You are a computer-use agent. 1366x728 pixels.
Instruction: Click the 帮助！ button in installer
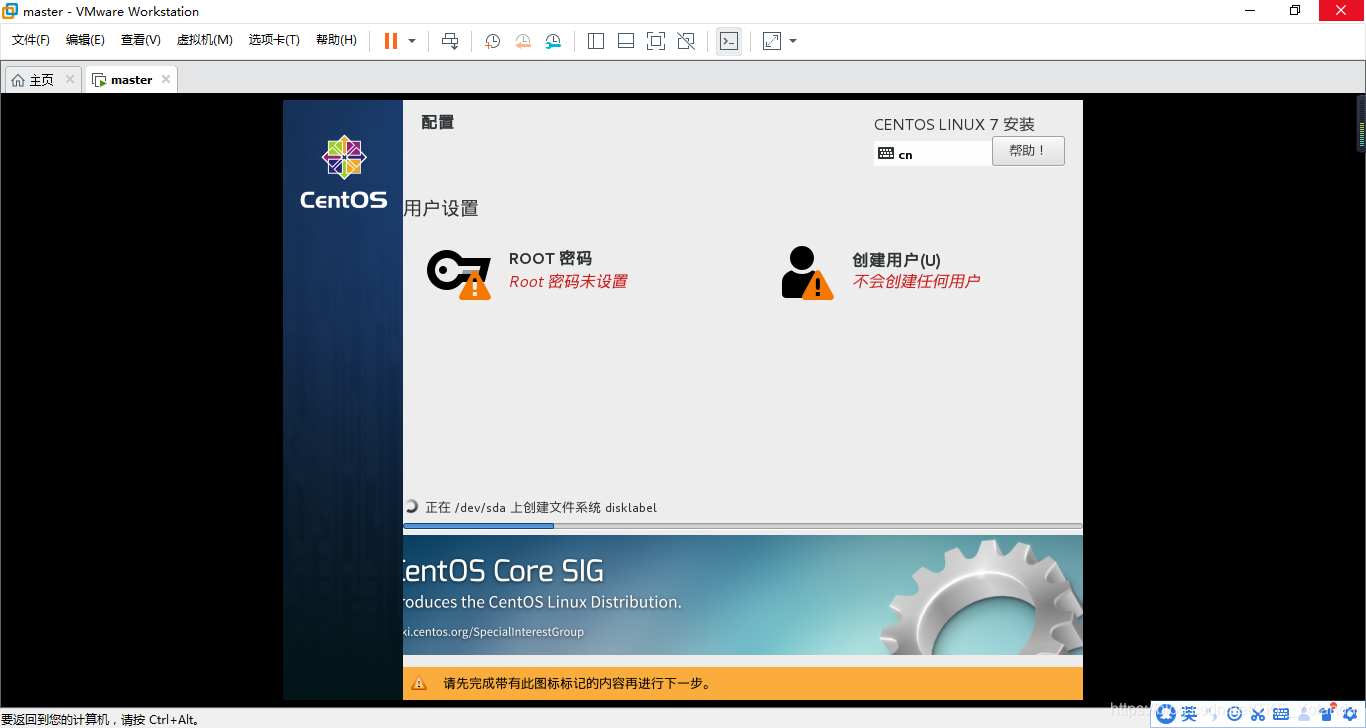1028,151
